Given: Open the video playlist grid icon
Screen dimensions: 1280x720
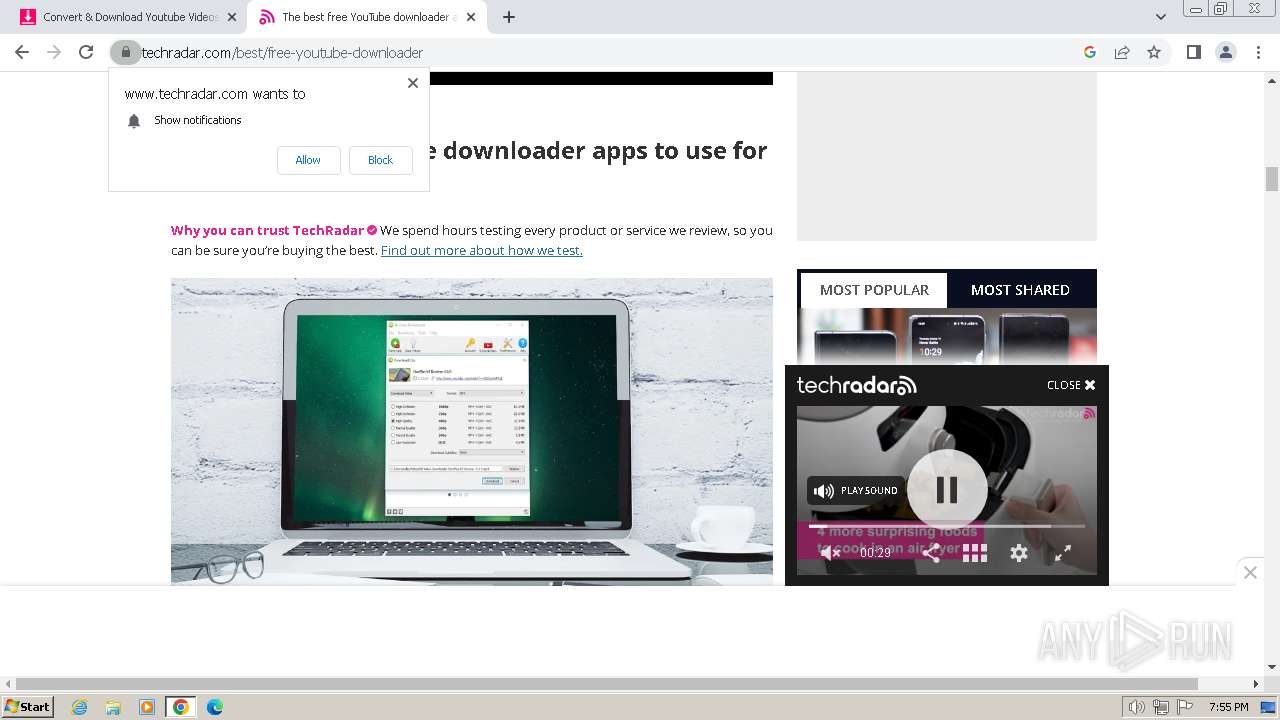Looking at the screenshot, I should pyautogui.click(x=975, y=553).
